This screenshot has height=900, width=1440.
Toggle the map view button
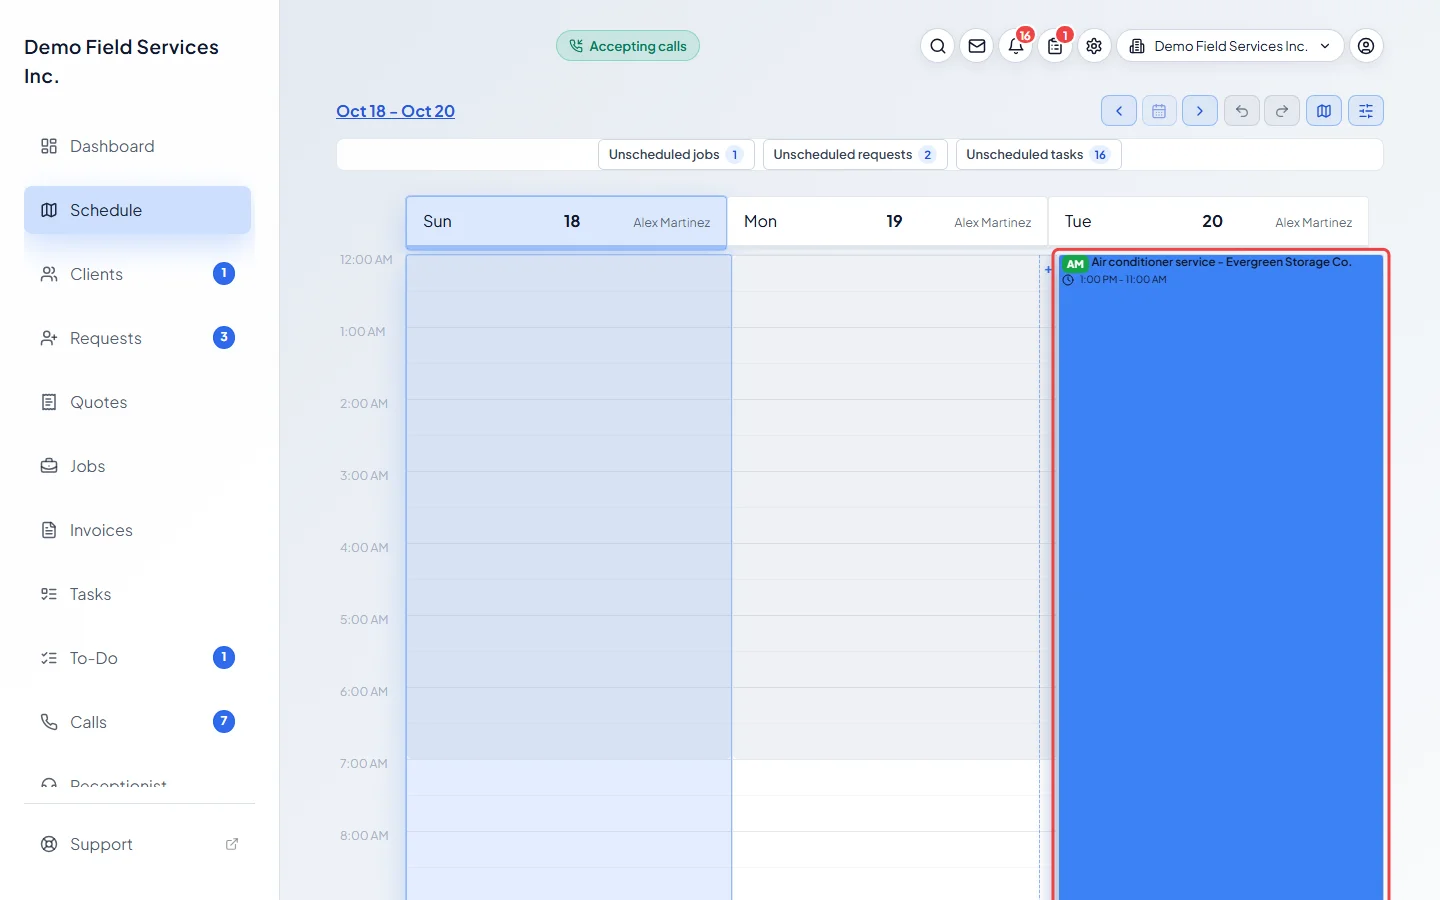pyautogui.click(x=1324, y=111)
